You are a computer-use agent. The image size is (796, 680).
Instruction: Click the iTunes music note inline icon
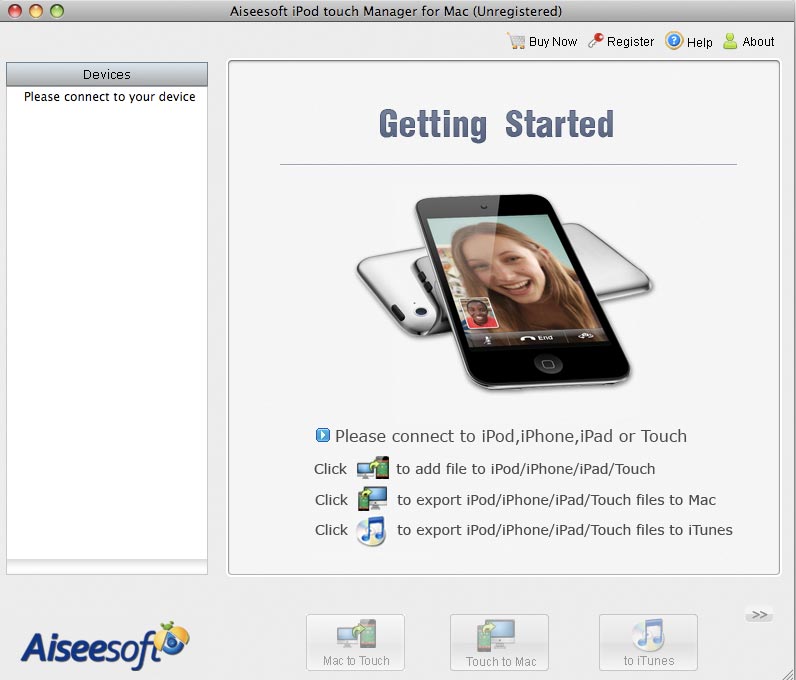coord(371,531)
